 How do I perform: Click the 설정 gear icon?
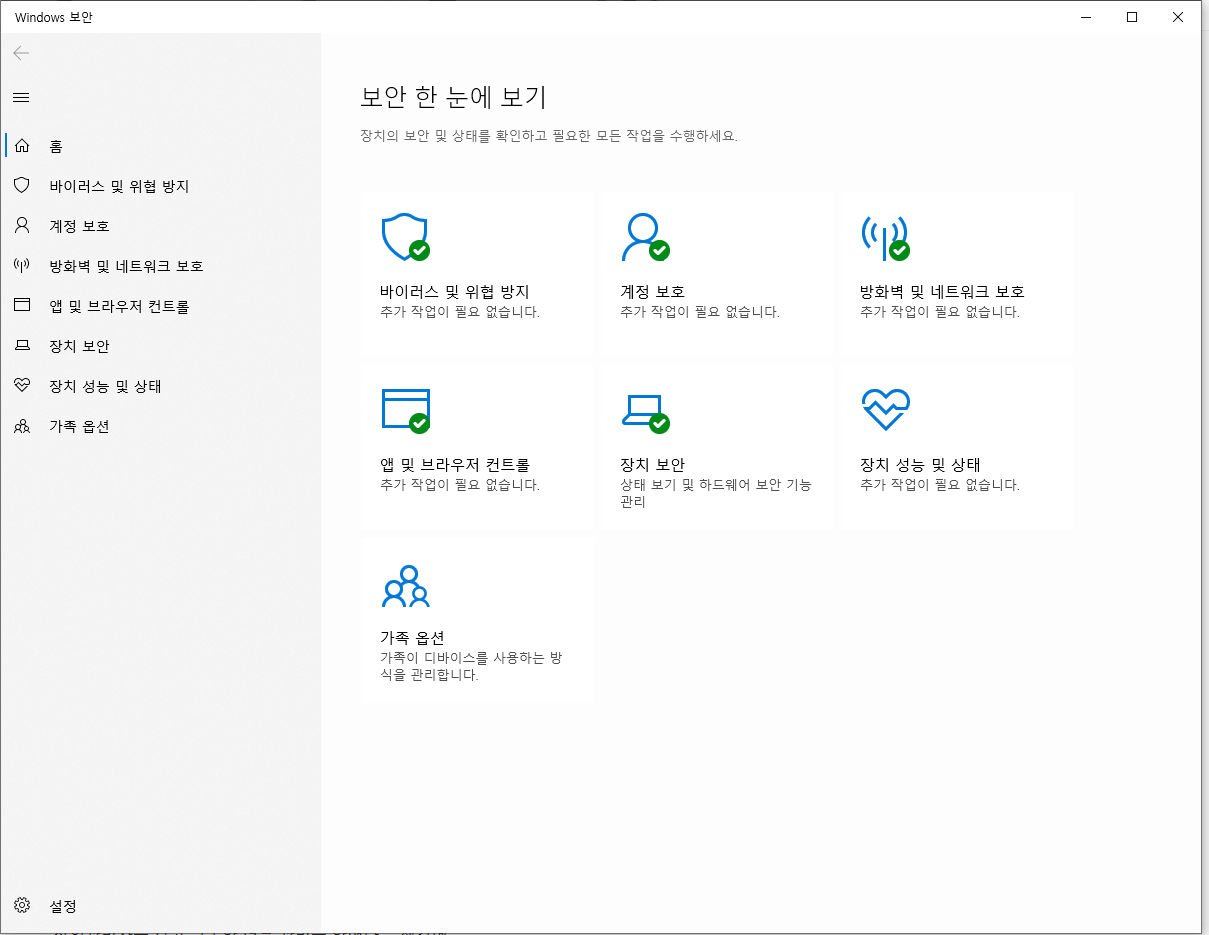coord(22,906)
